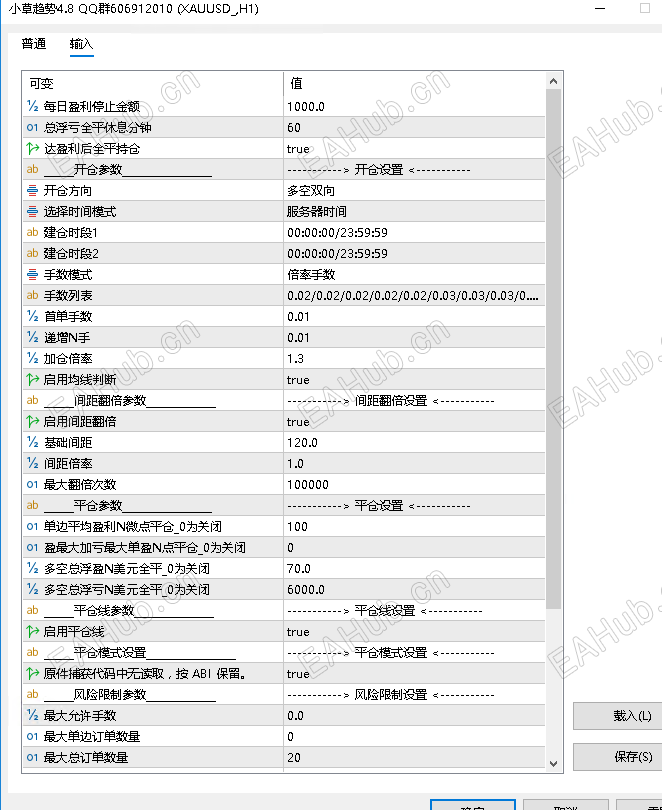This screenshot has width=662, height=810.
Task: Click the 01 icon beside 单边平均盈利N微点平仓
Action: pyautogui.click(x=33, y=527)
